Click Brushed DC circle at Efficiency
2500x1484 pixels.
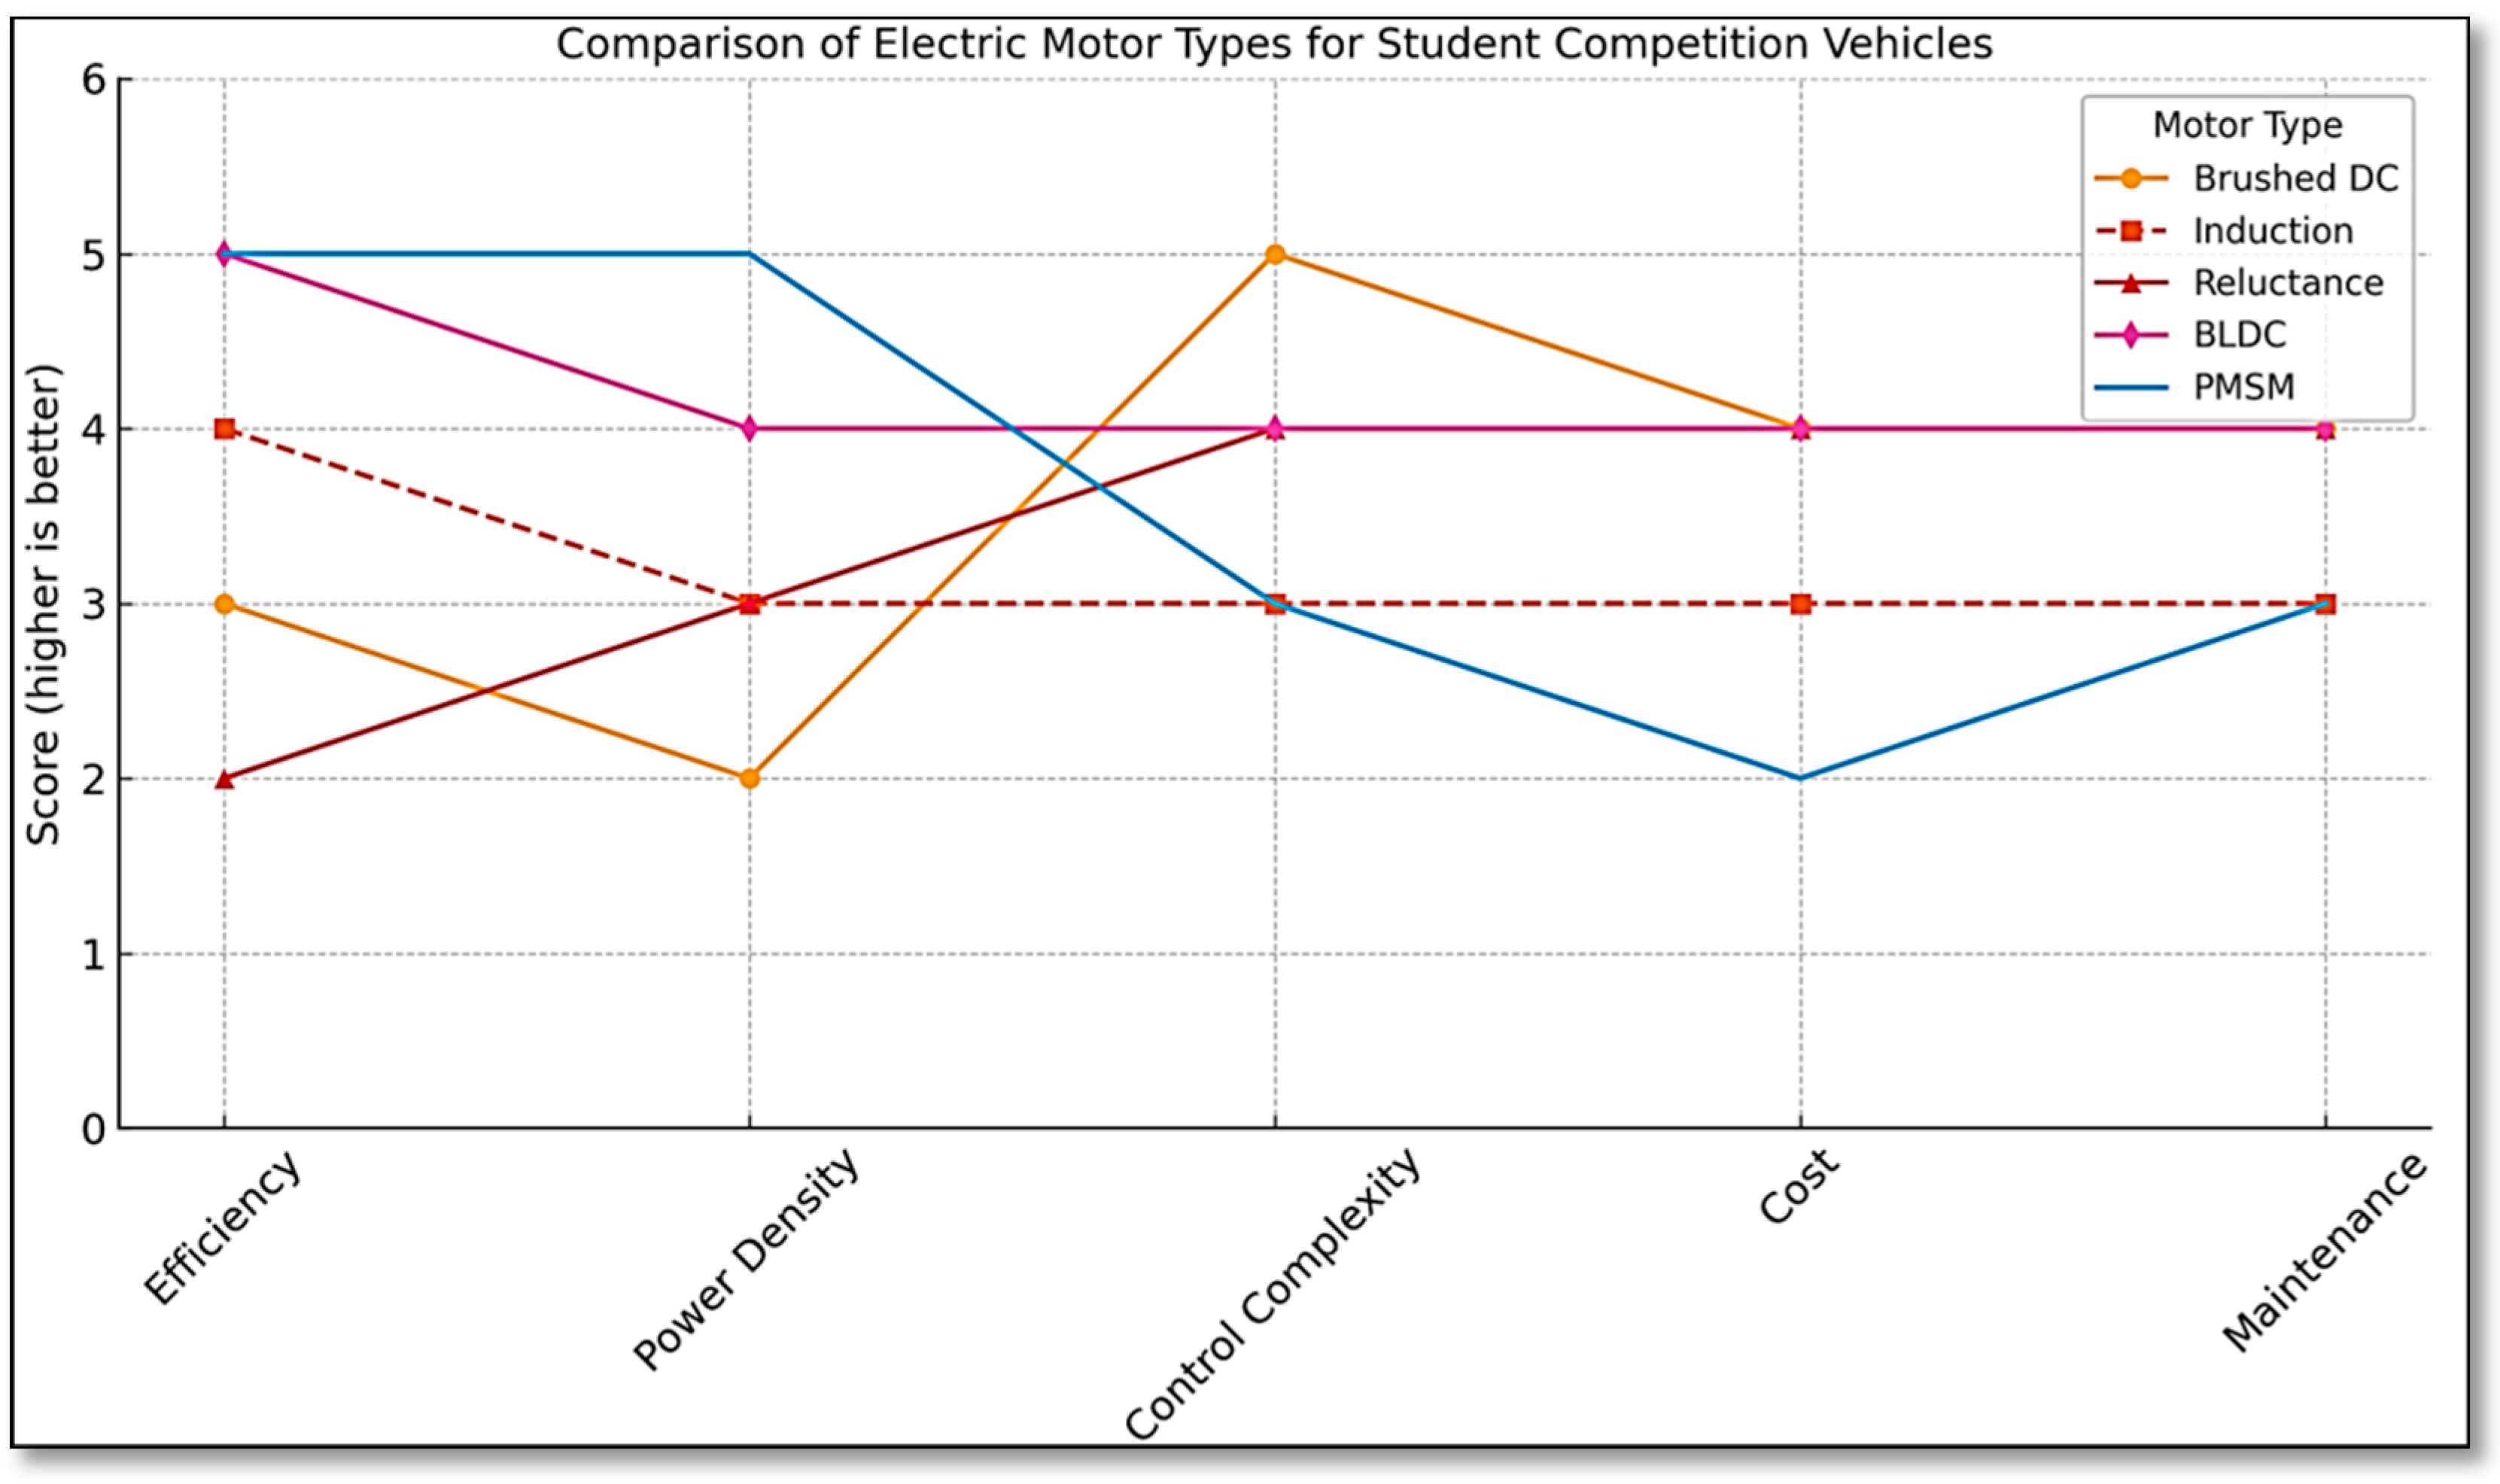coord(224,604)
